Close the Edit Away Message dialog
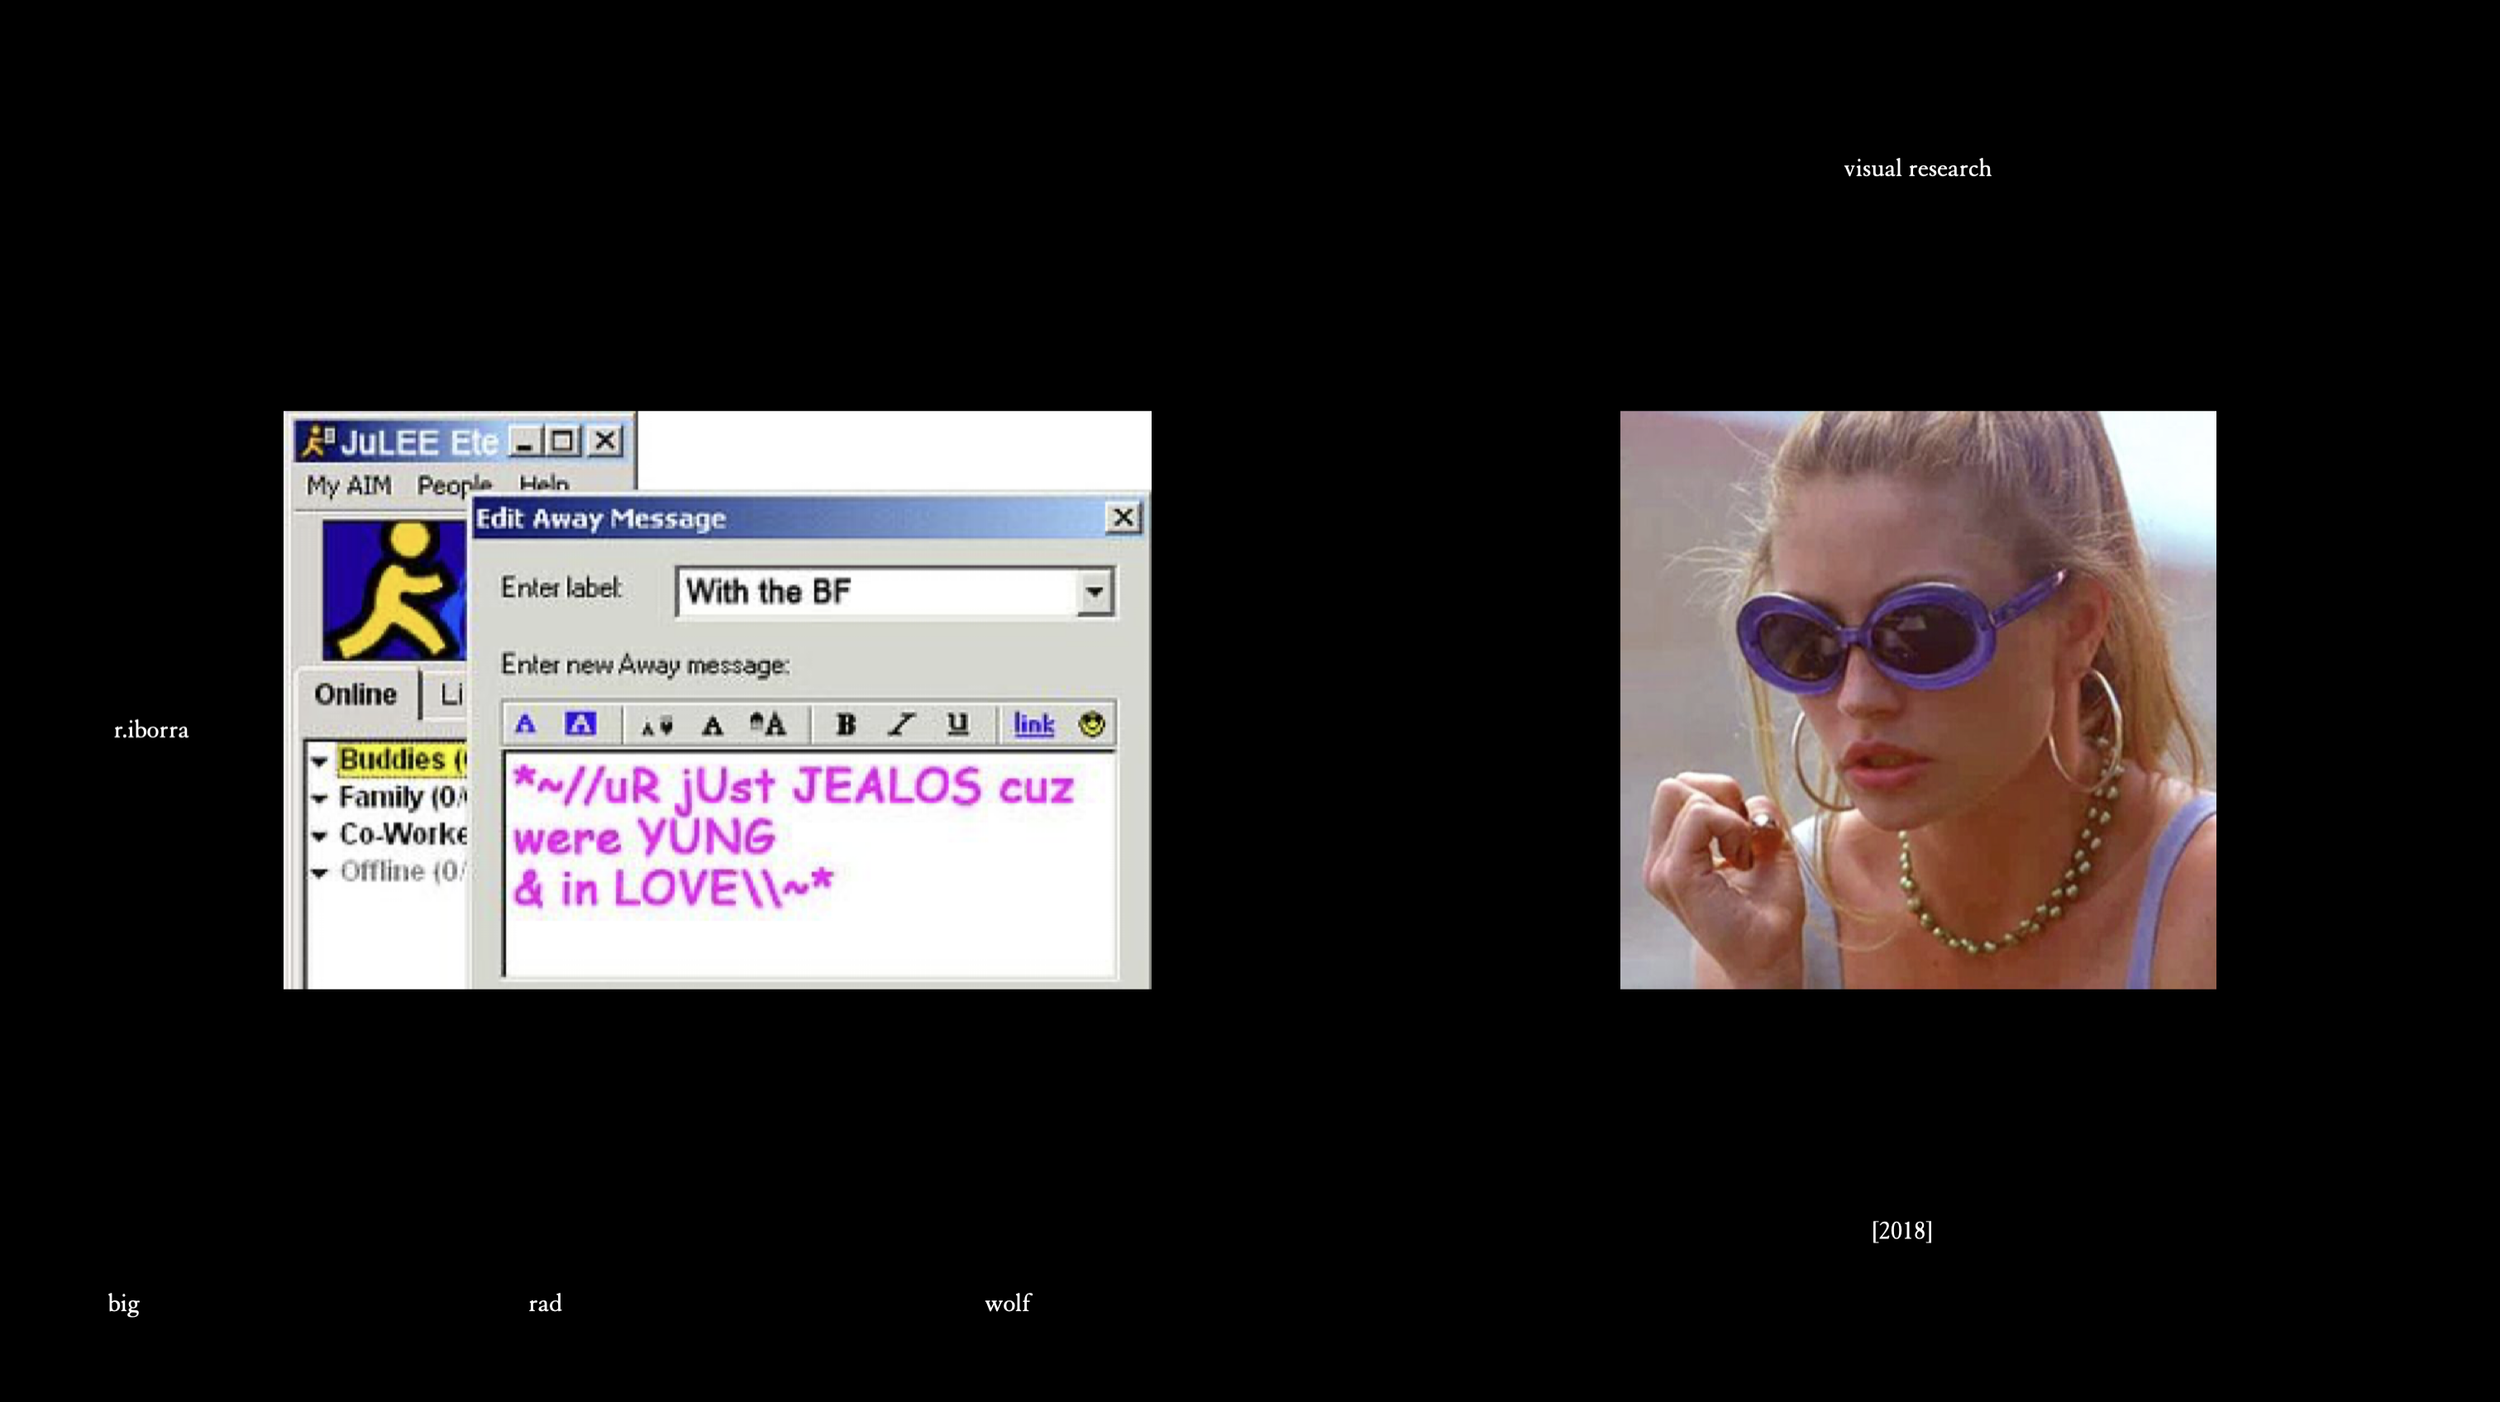The width and height of the screenshot is (2500, 1402). (1123, 517)
